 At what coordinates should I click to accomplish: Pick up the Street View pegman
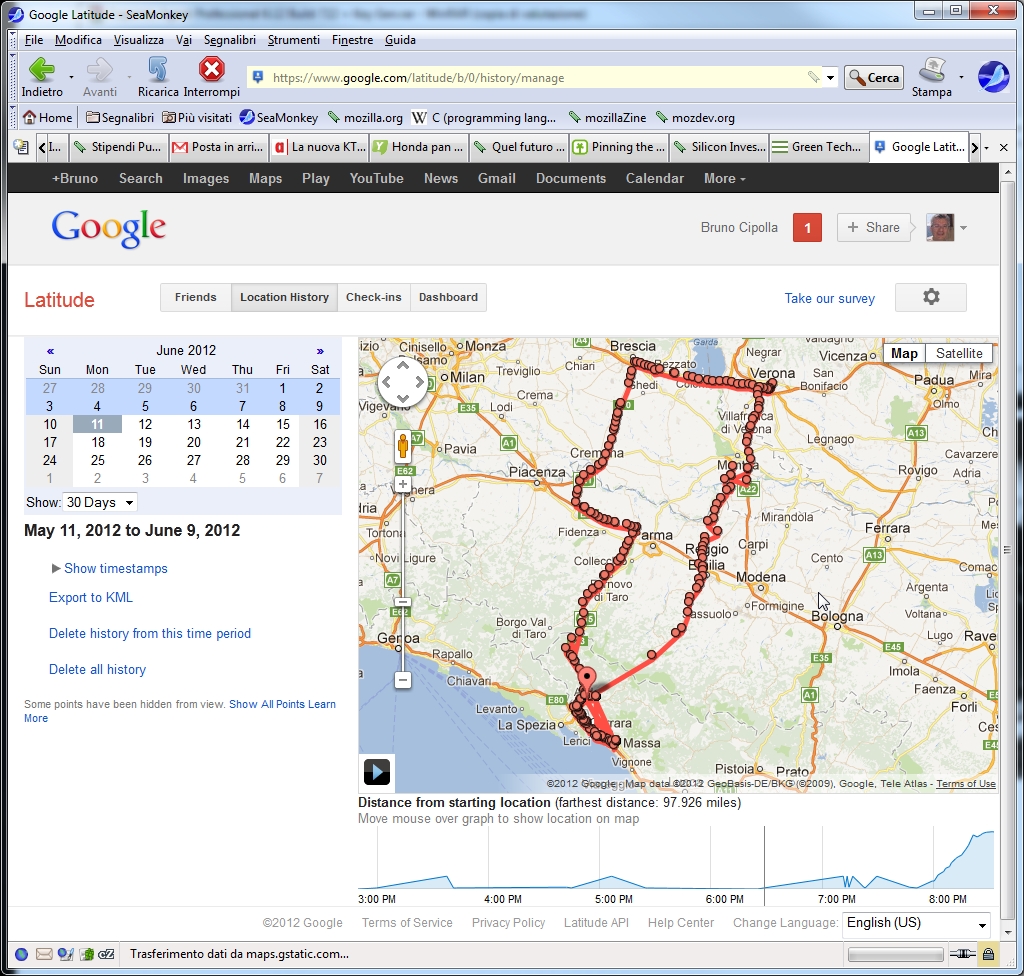pyautogui.click(x=403, y=446)
